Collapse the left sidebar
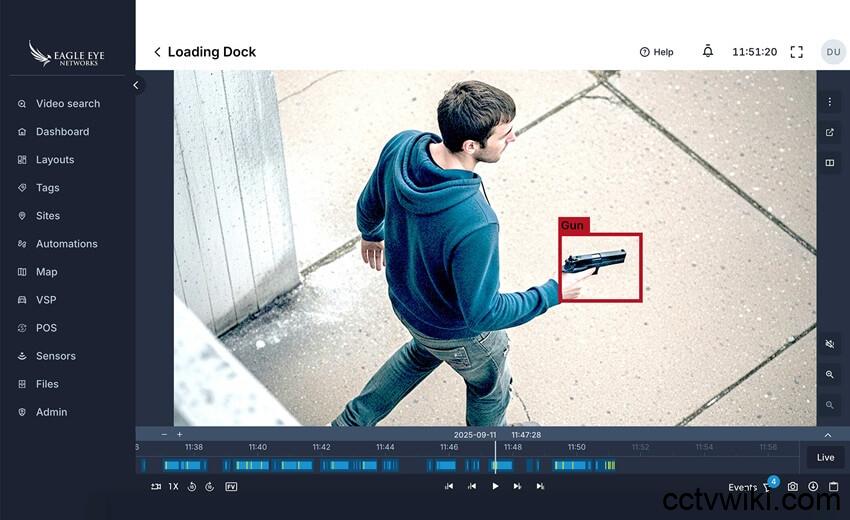 pyautogui.click(x=137, y=85)
